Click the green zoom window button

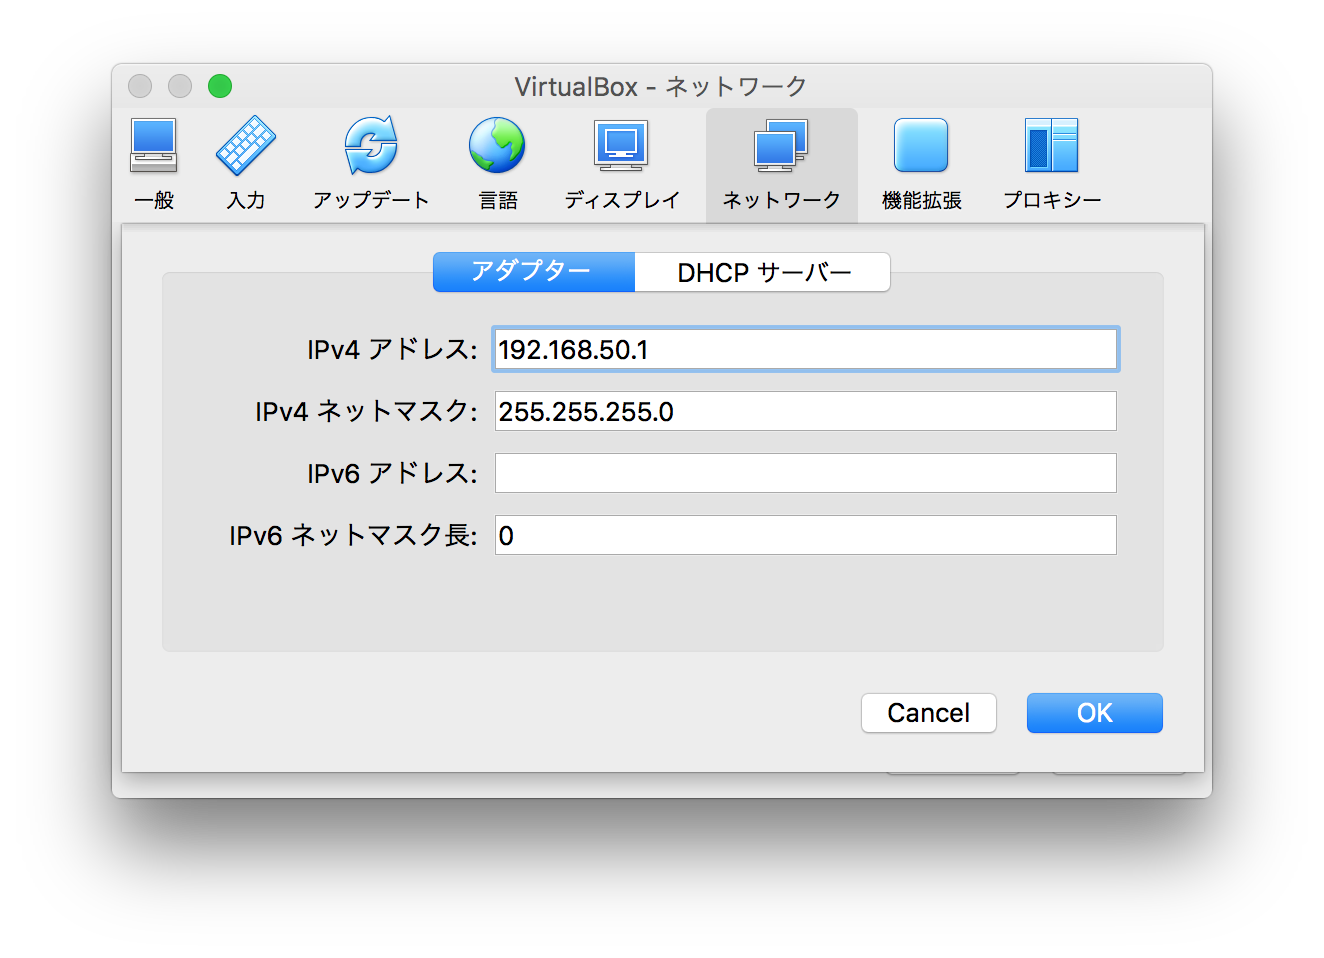[x=220, y=86]
